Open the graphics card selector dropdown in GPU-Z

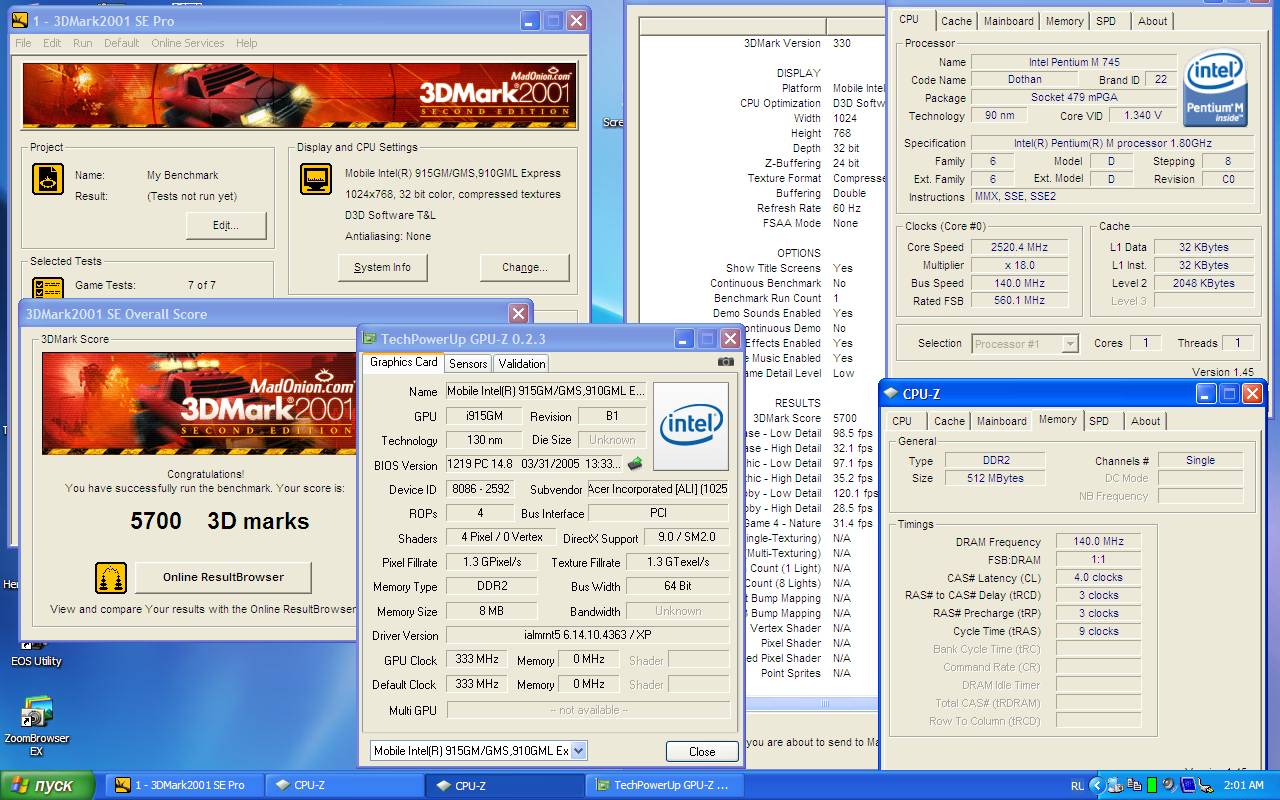coord(578,751)
